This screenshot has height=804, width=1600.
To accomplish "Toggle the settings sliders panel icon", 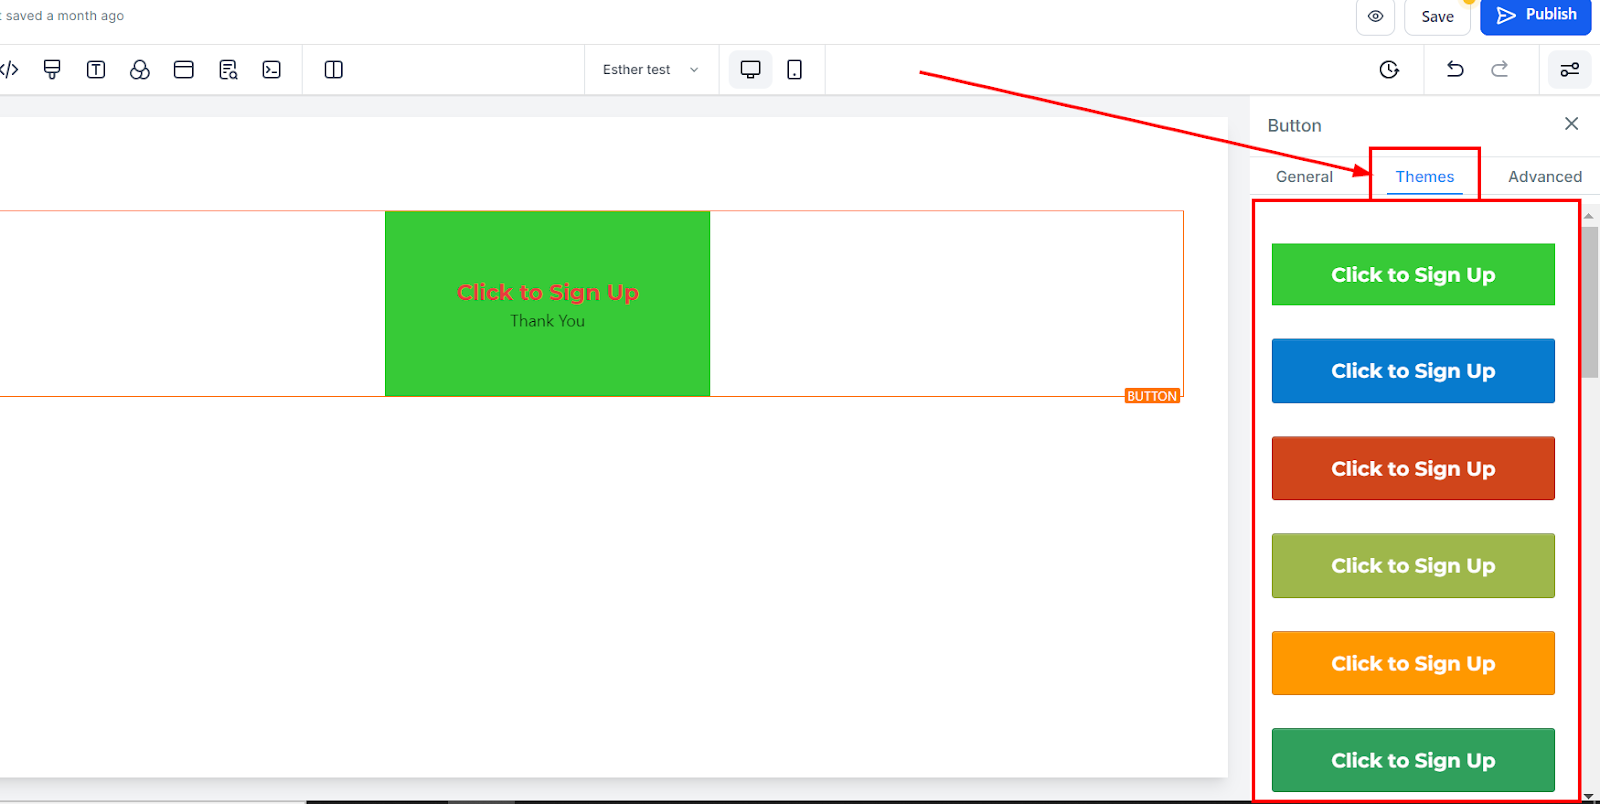I will [1570, 69].
